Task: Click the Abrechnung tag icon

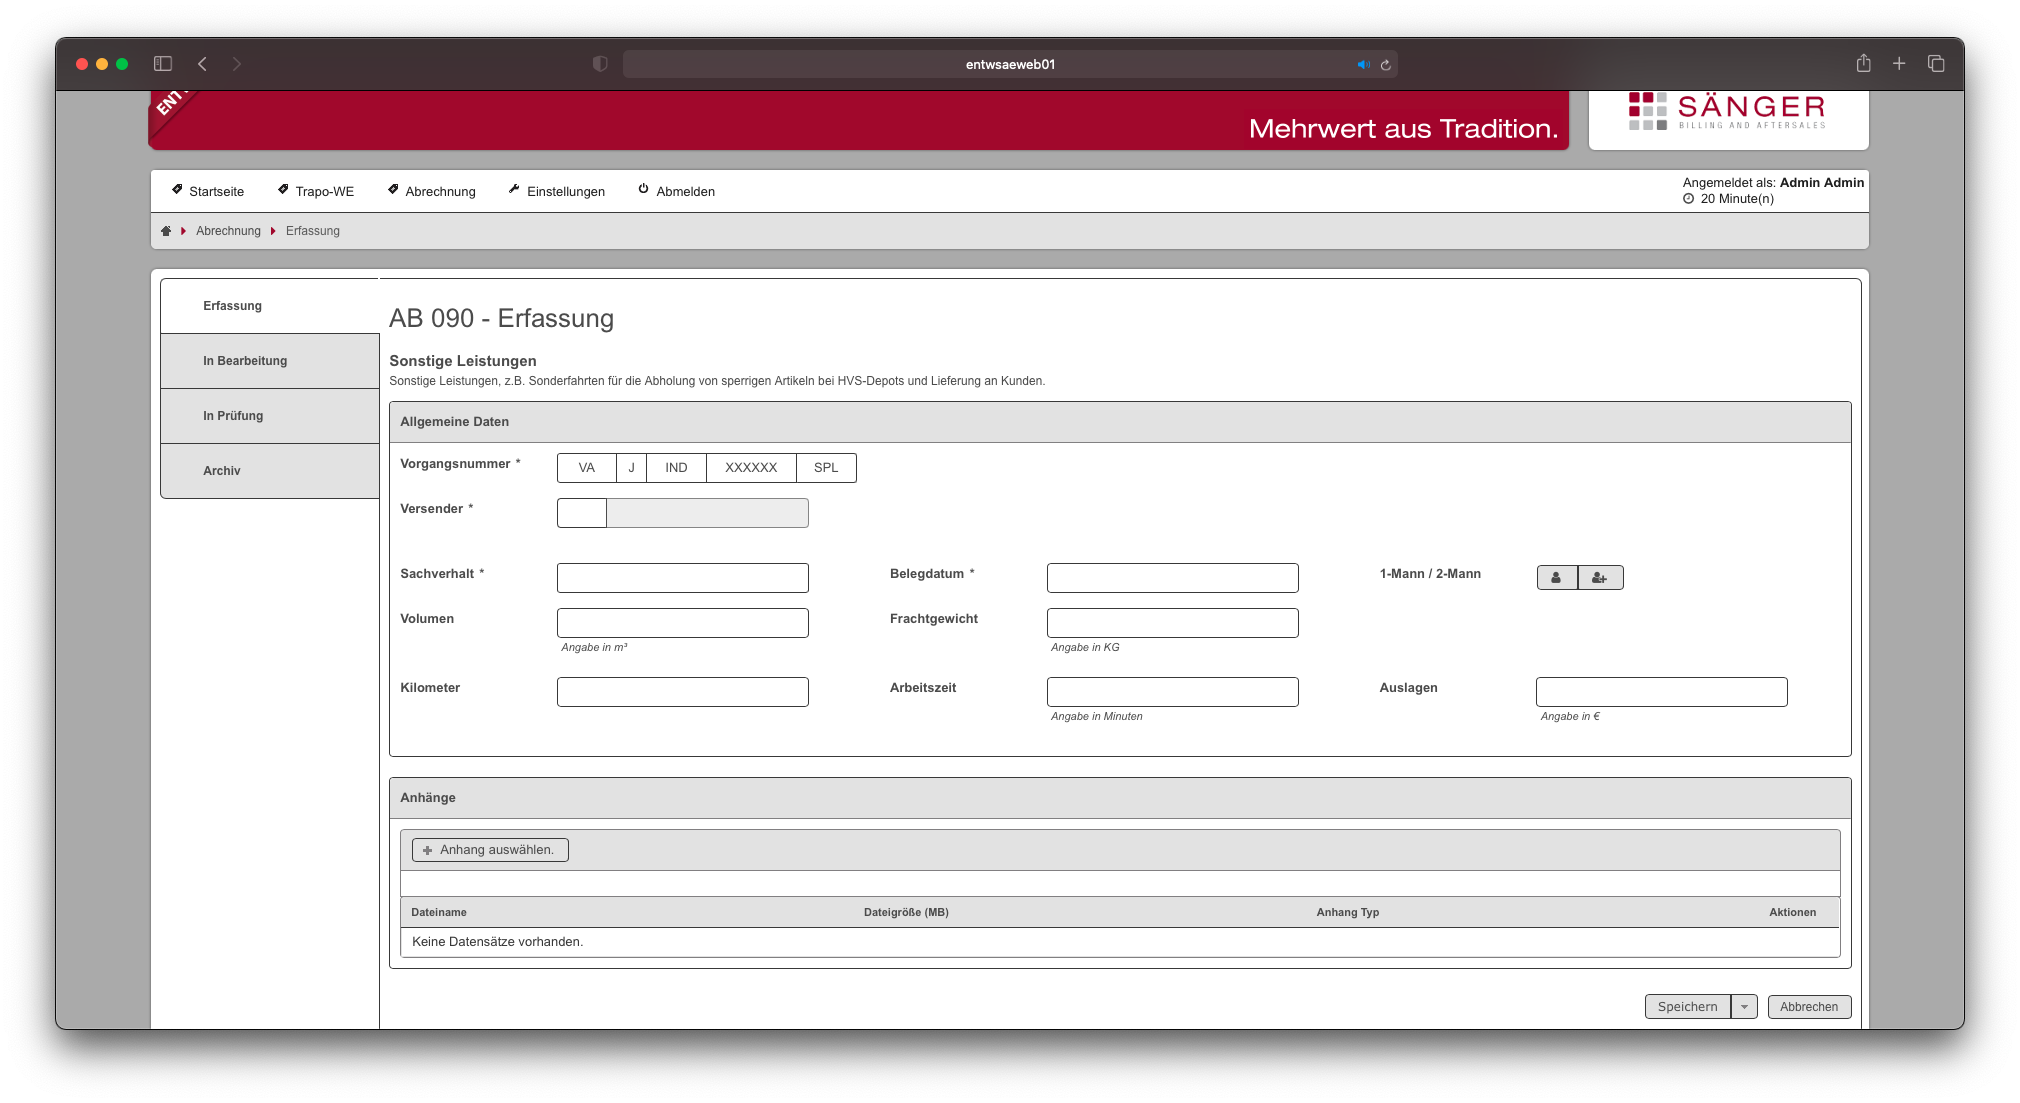Action: pyautogui.click(x=393, y=189)
